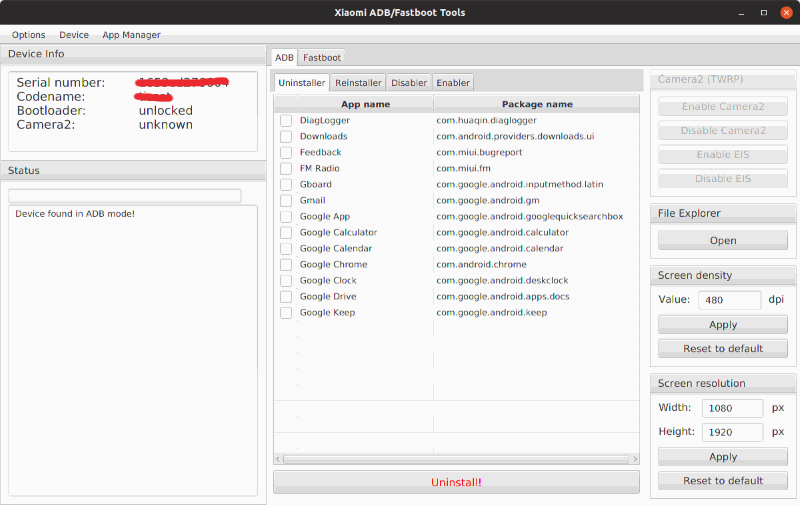Open the Disabler tab
The image size is (800, 505).
pos(409,83)
